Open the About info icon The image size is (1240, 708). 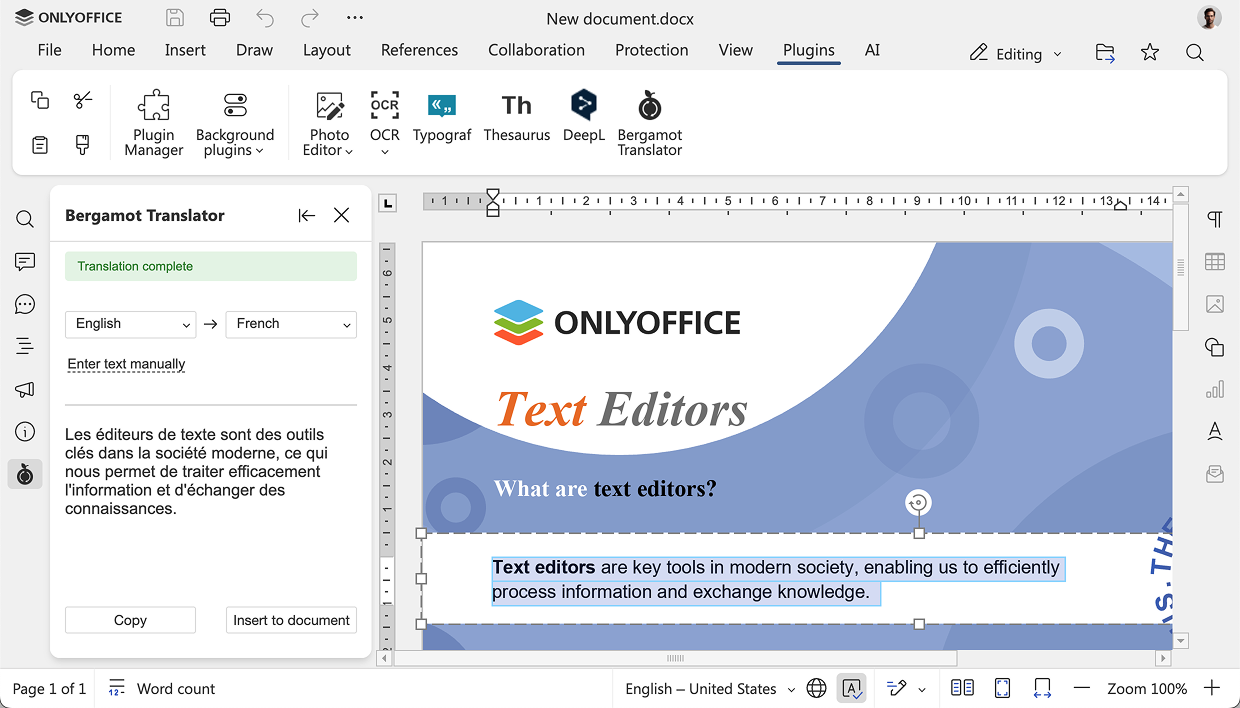(x=25, y=432)
